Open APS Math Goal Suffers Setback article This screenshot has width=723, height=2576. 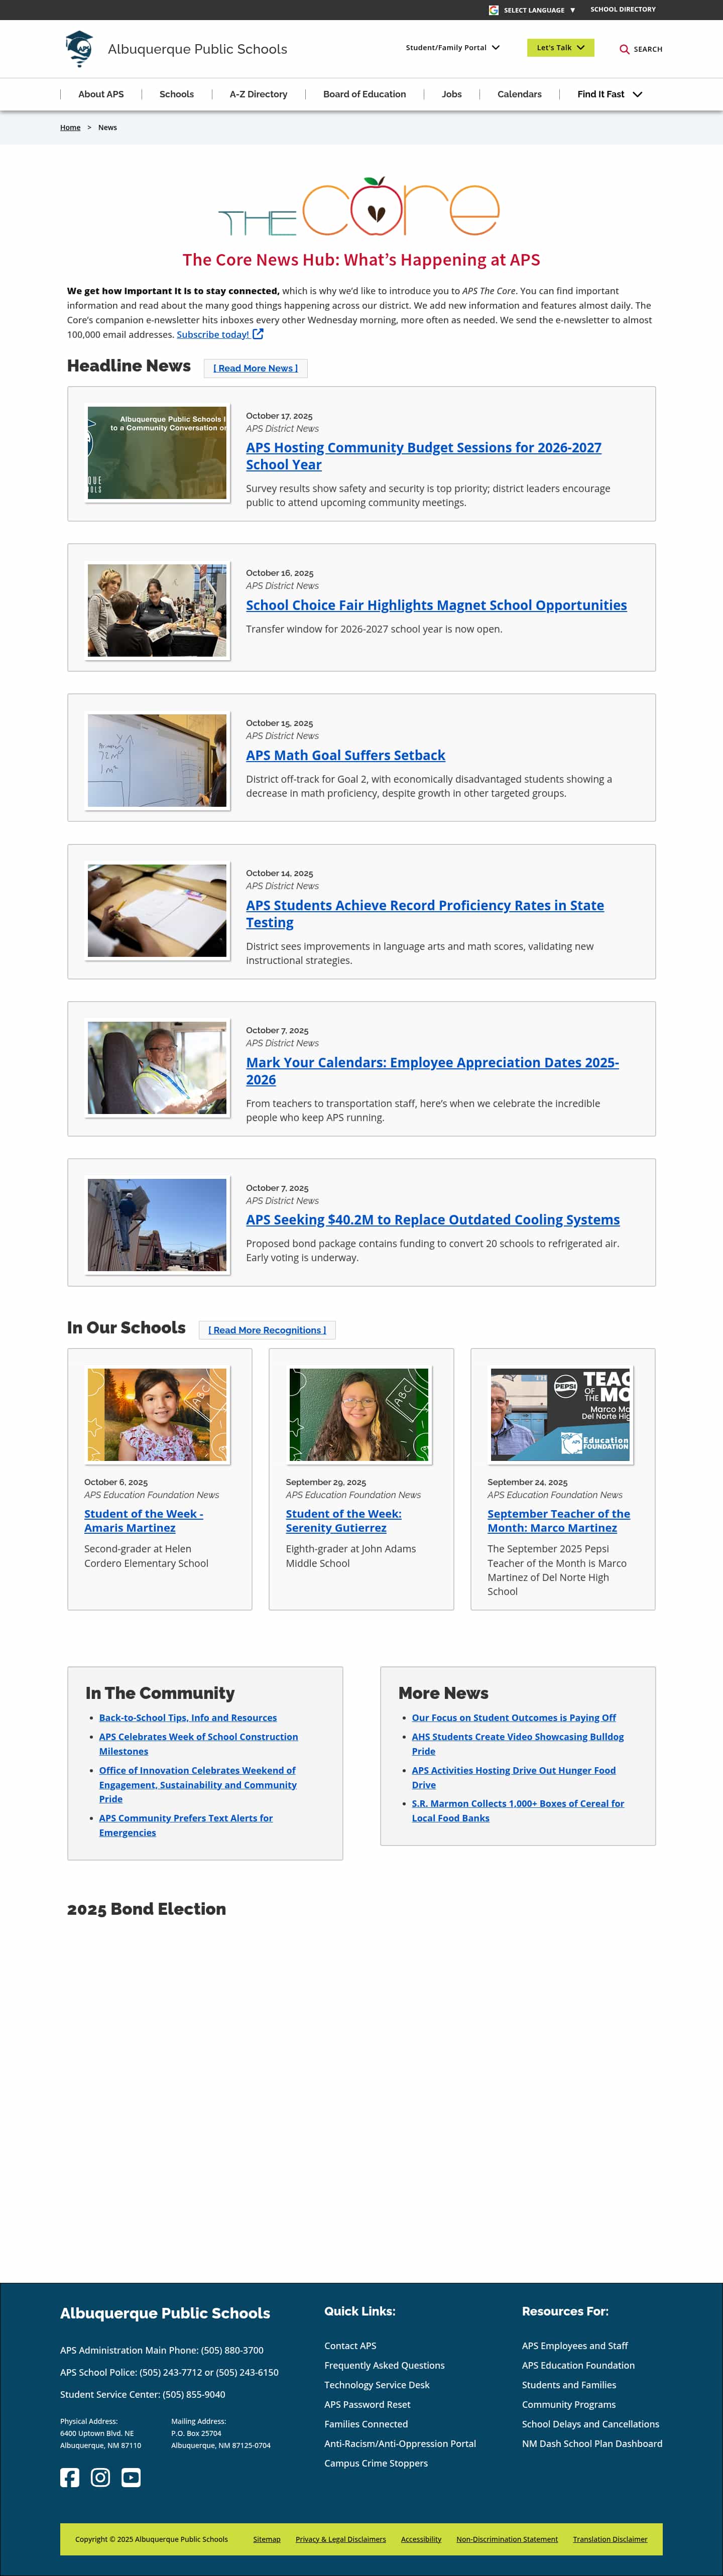click(346, 755)
